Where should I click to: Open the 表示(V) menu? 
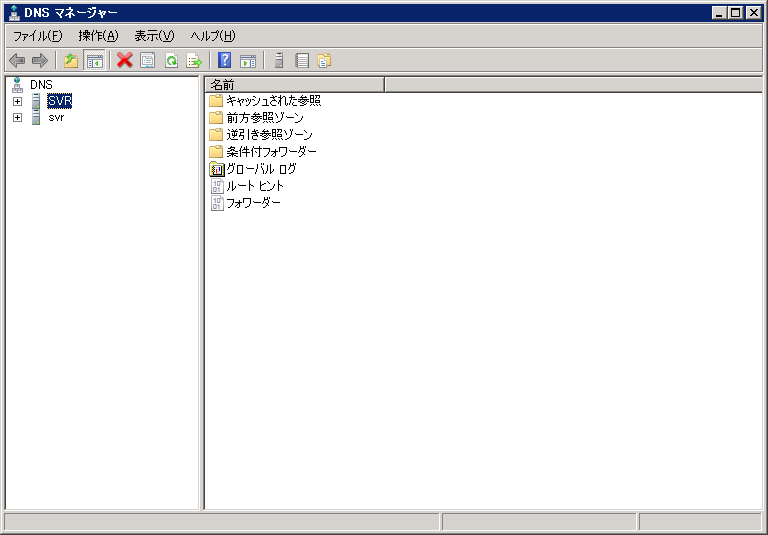(x=154, y=36)
